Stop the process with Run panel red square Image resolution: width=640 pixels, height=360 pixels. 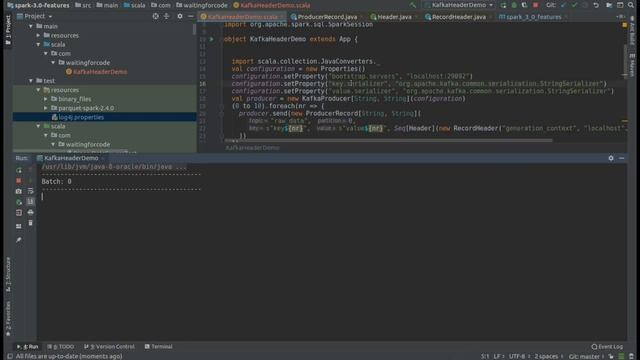pyautogui.click(x=19, y=180)
